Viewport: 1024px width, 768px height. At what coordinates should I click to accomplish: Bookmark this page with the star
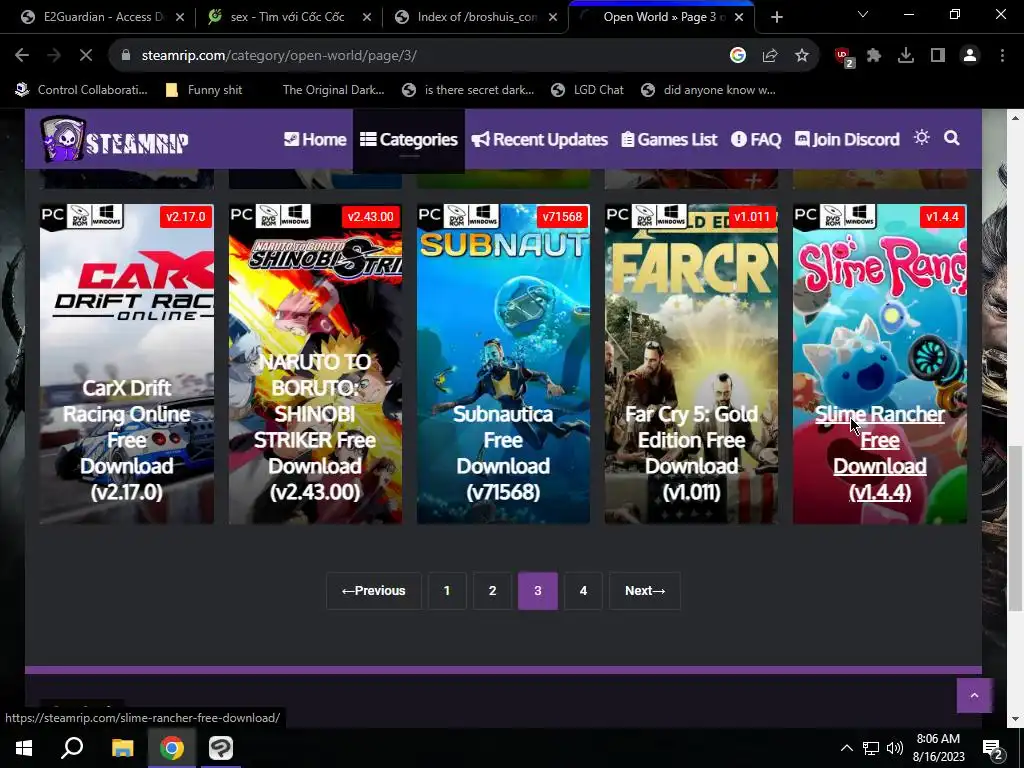tap(802, 56)
